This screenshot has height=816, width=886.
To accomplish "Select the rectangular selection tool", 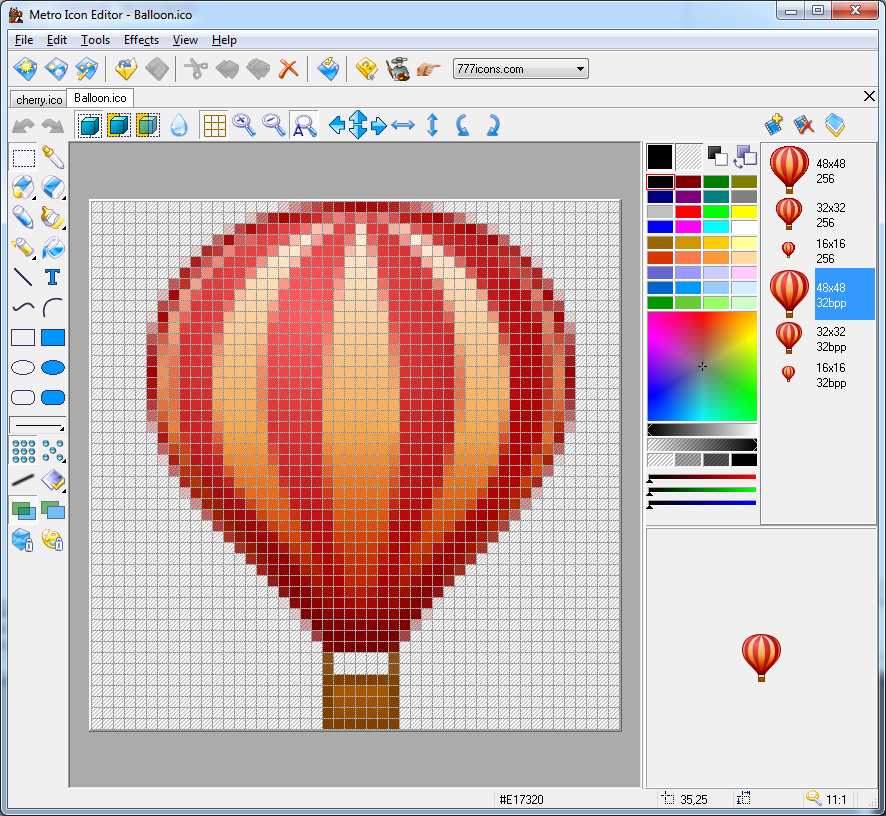I will click(x=23, y=157).
